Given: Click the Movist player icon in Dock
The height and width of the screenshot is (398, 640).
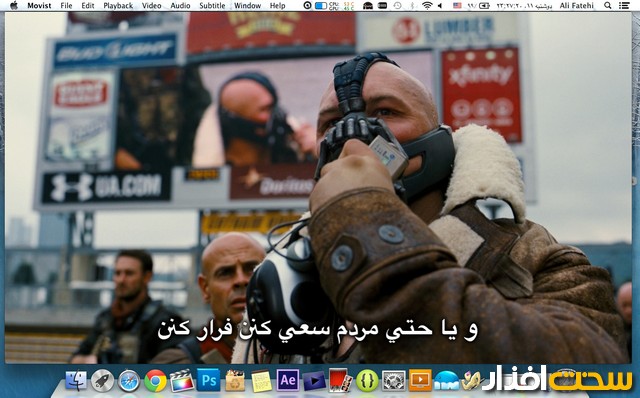Looking at the screenshot, I should click(314, 381).
